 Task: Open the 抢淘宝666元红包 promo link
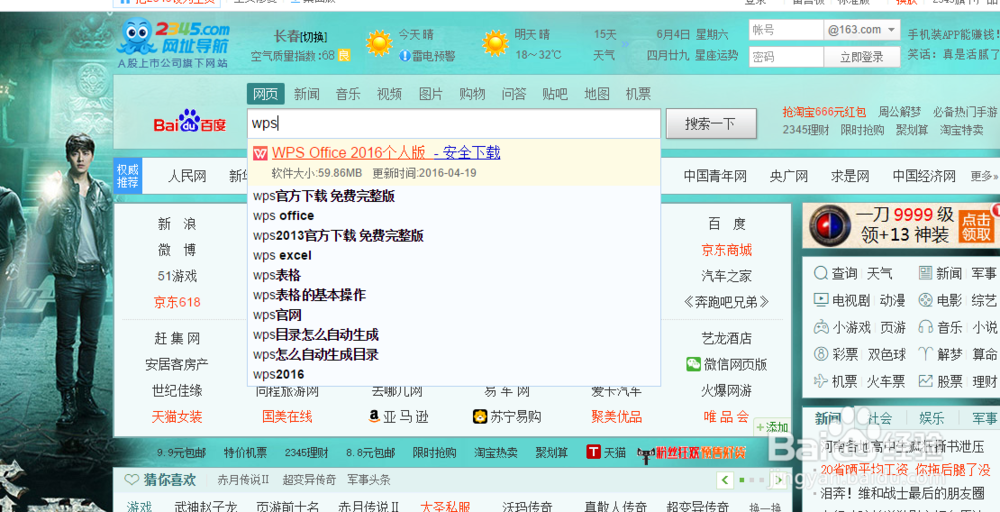coord(825,112)
